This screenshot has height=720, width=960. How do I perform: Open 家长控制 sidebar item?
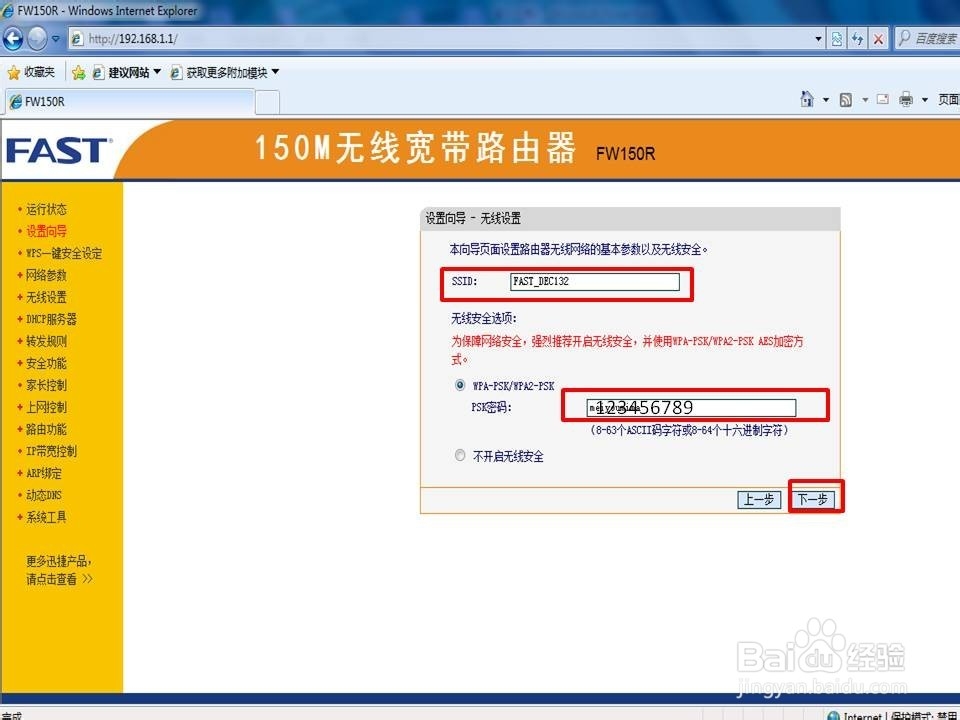[46, 386]
